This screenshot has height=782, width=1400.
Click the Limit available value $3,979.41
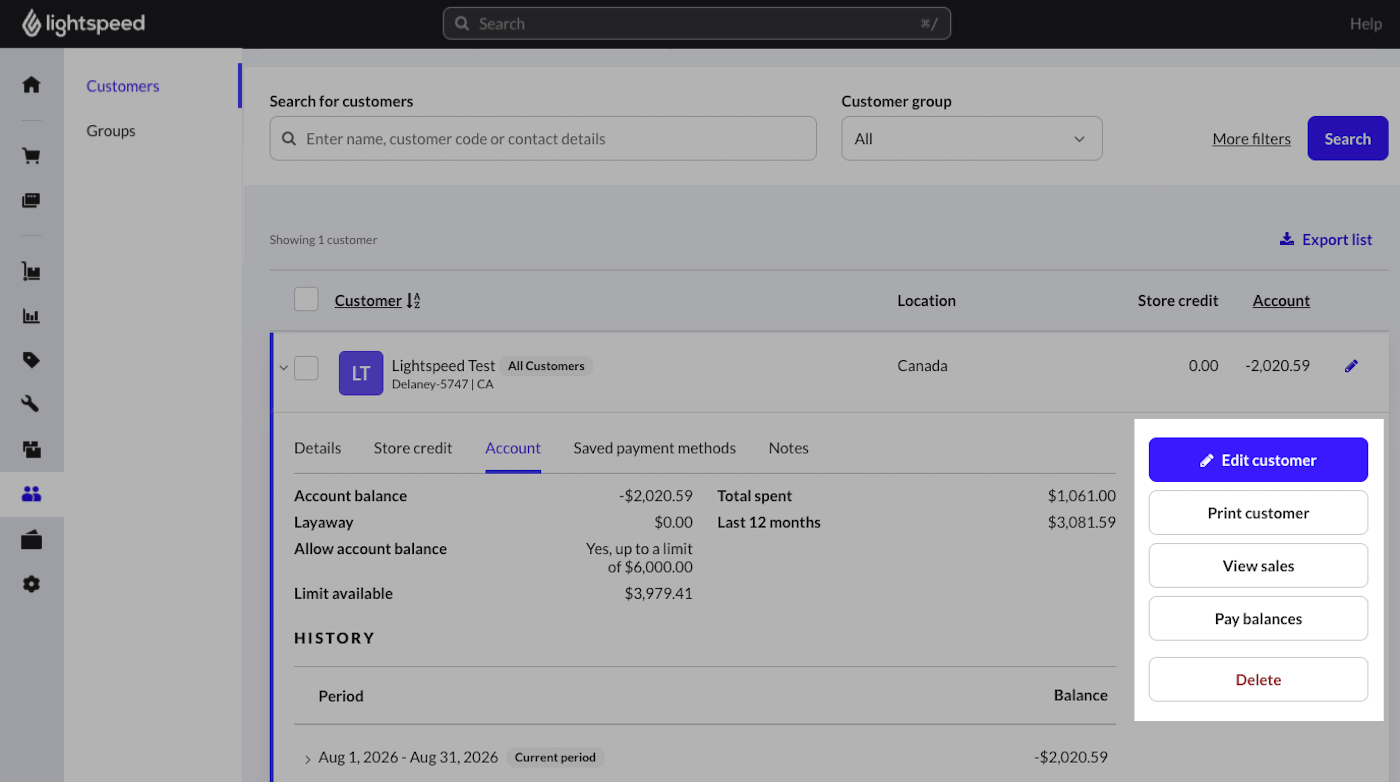click(658, 594)
